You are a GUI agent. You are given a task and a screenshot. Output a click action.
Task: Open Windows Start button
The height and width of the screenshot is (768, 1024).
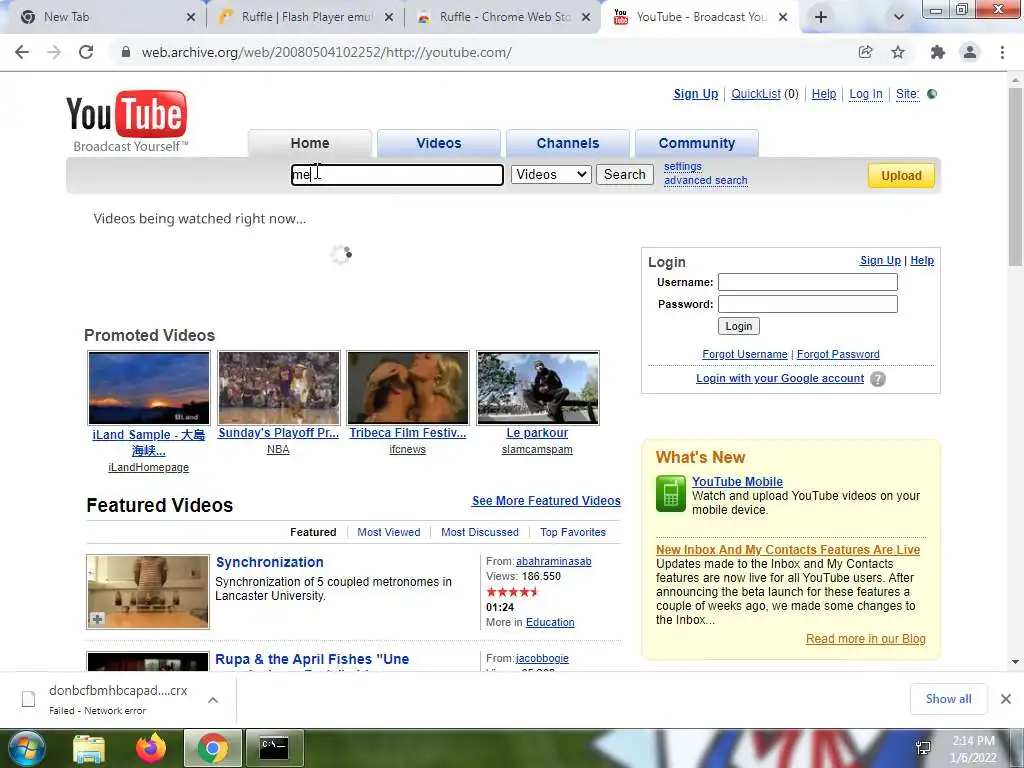click(x=27, y=748)
